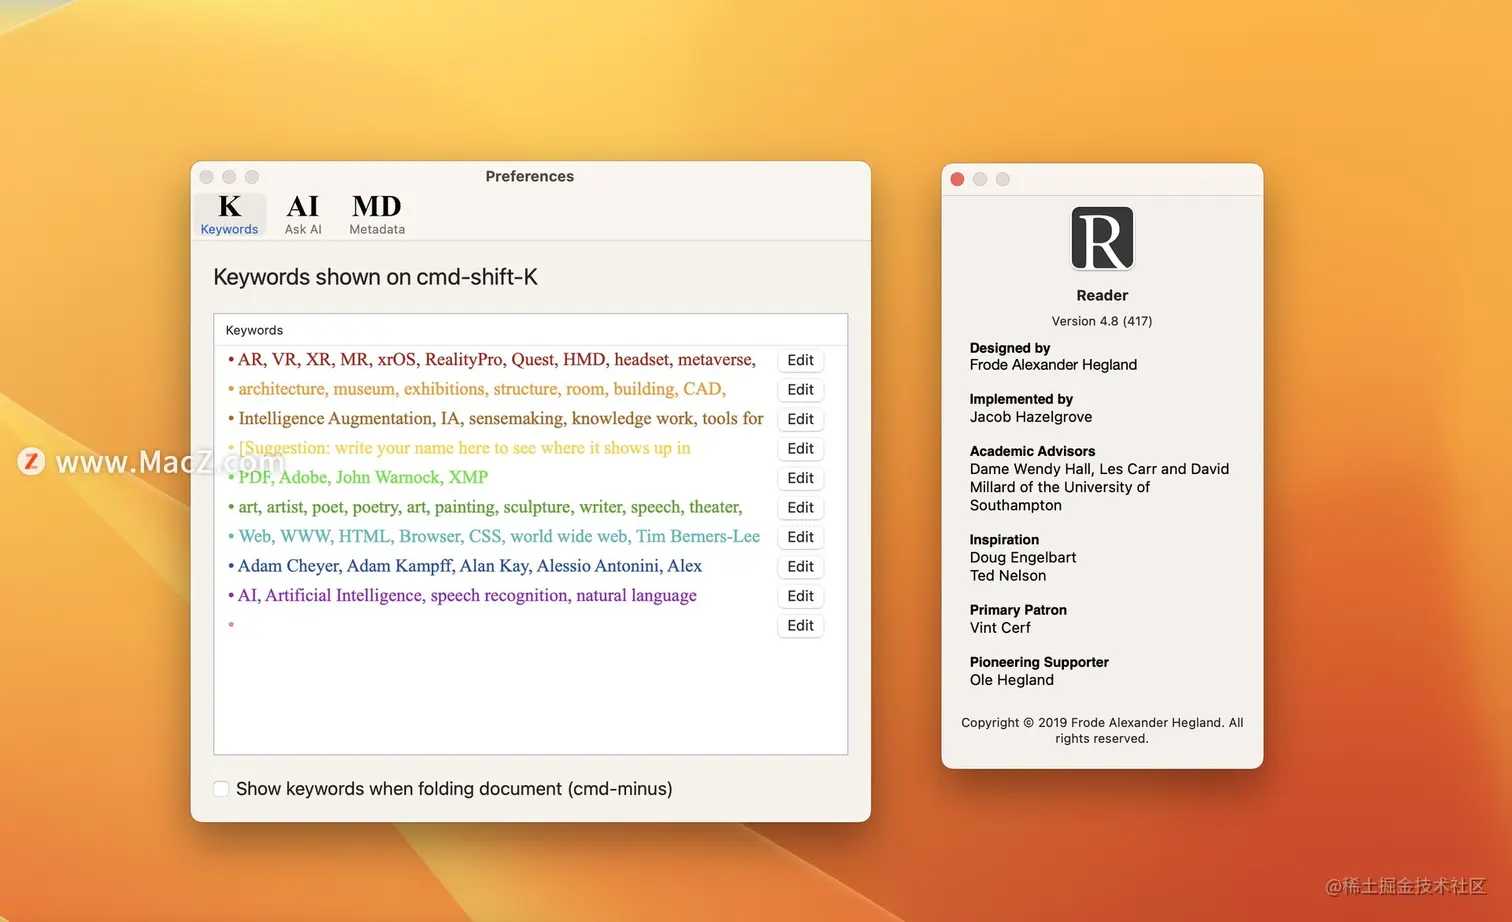1512x922 pixels.
Task: Select the art, artist, poet keyword text
Action: (x=490, y=507)
